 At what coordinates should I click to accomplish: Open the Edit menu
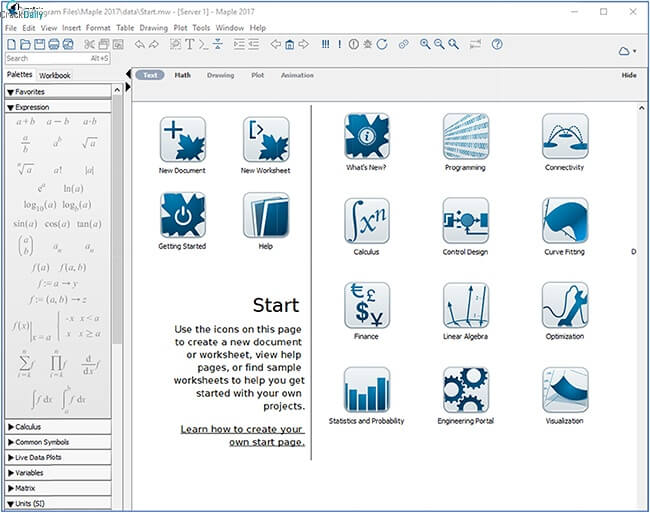29,28
